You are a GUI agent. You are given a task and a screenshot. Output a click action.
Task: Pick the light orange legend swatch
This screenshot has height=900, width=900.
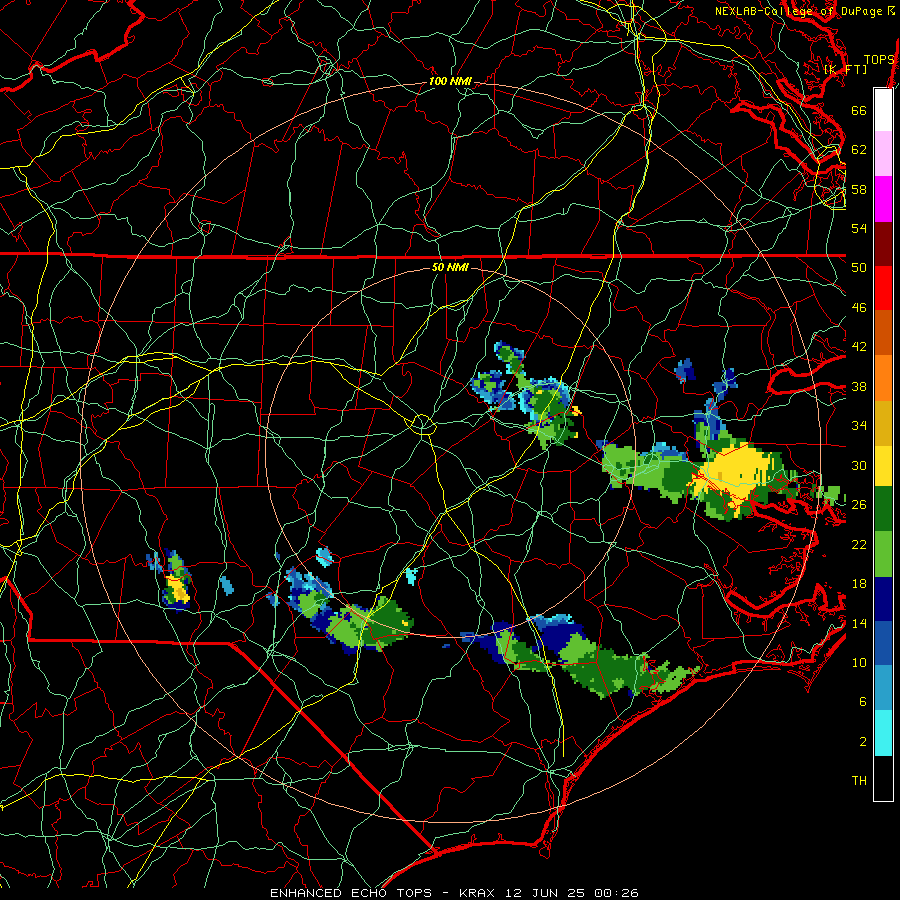pyautogui.click(x=883, y=378)
